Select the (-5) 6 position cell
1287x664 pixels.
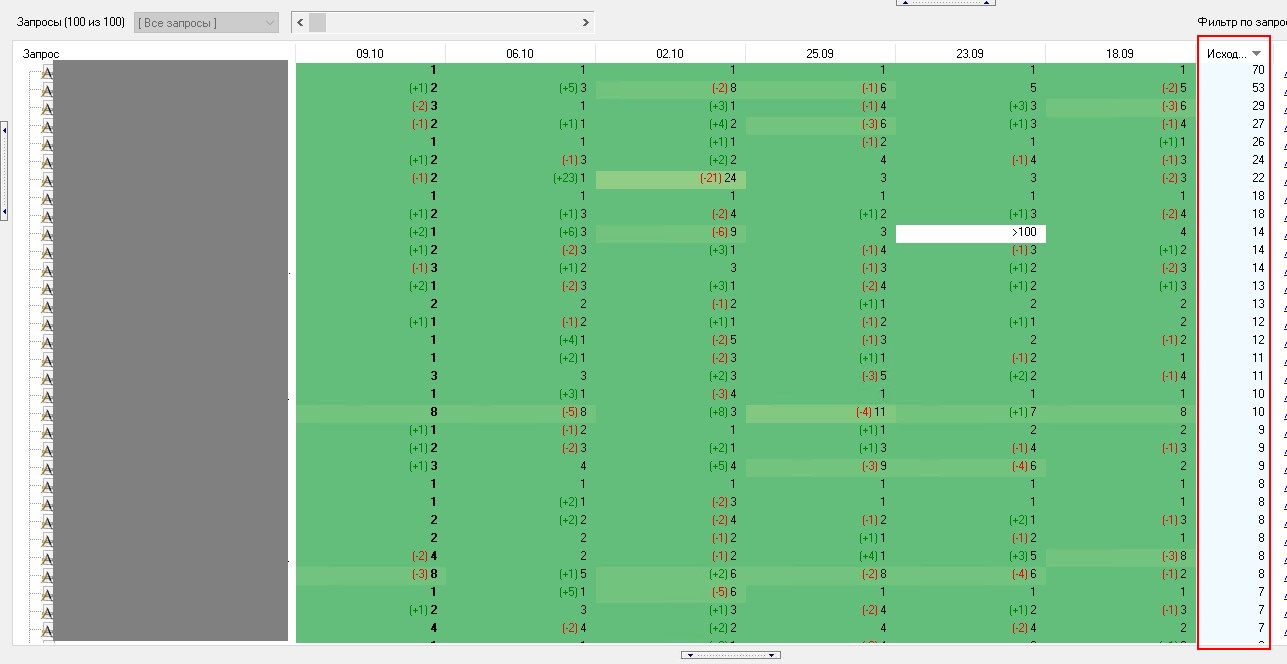[671, 592]
